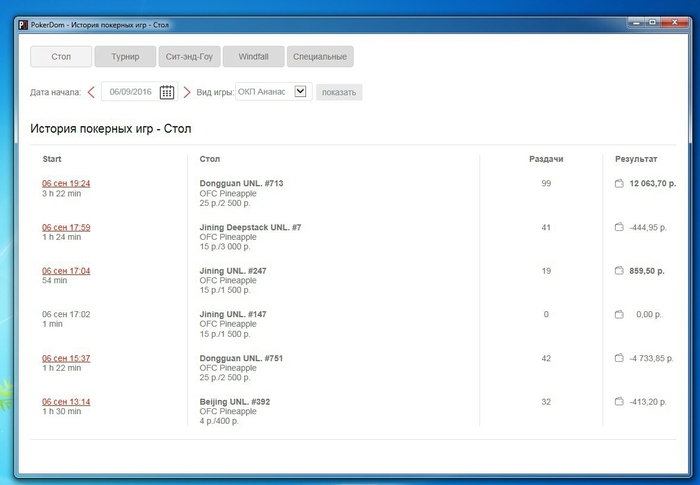Screen dimensions: 700x485
Task: Select table name Dongguan UNL. #713
Action: pos(242,184)
